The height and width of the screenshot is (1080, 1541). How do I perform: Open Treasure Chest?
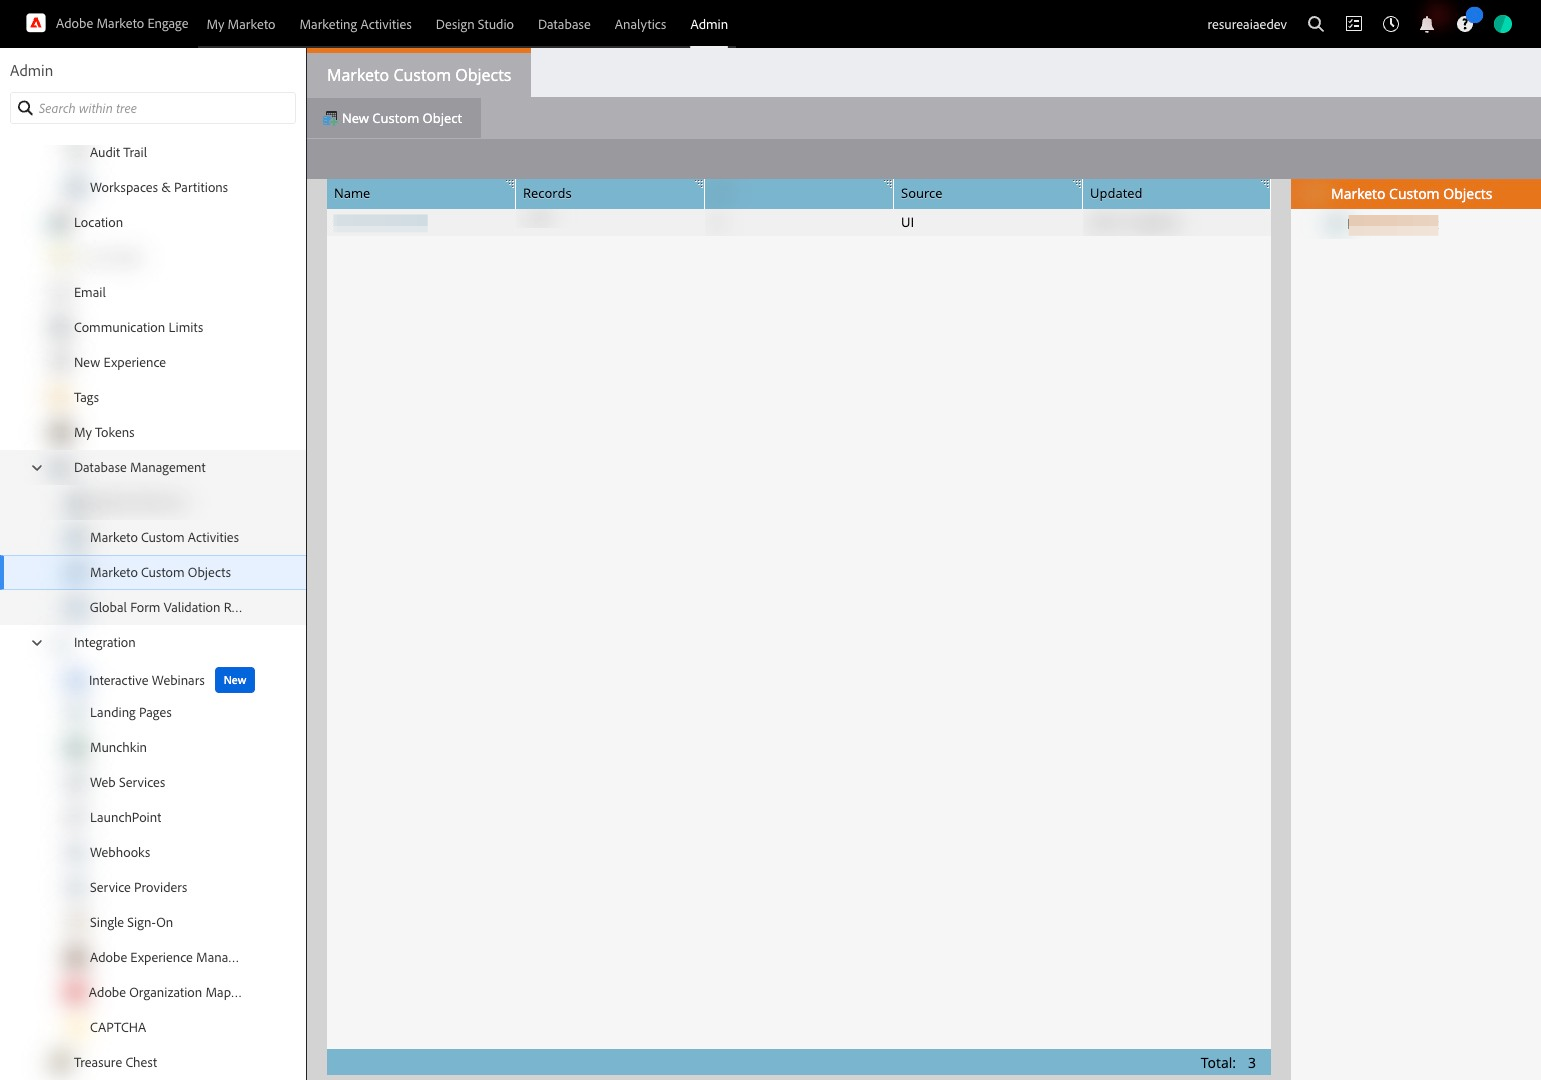tap(115, 1062)
